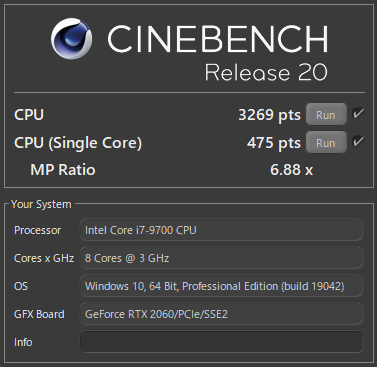The width and height of the screenshot is (377, 367).
Task: Click the Cores x GHz field
Action: point(221,258)
